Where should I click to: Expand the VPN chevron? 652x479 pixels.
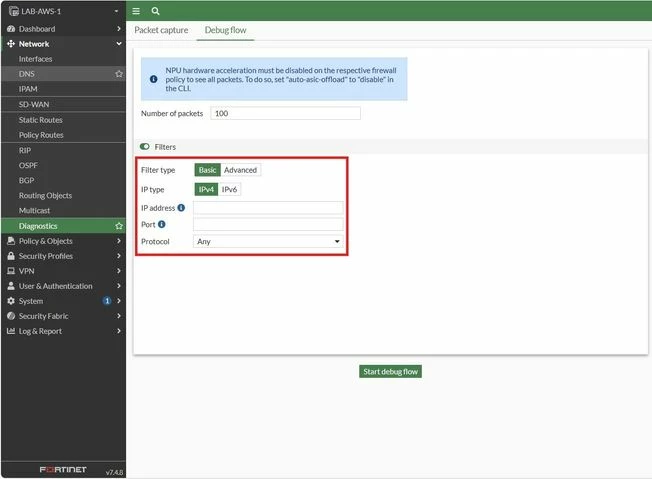(x=119, y=271)
